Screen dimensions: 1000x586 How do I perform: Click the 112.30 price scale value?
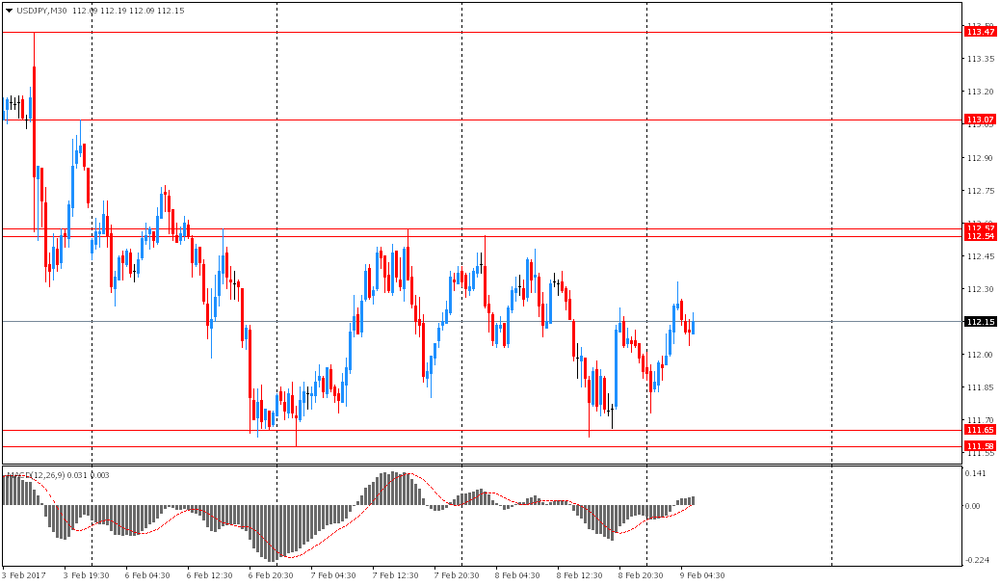980,289
